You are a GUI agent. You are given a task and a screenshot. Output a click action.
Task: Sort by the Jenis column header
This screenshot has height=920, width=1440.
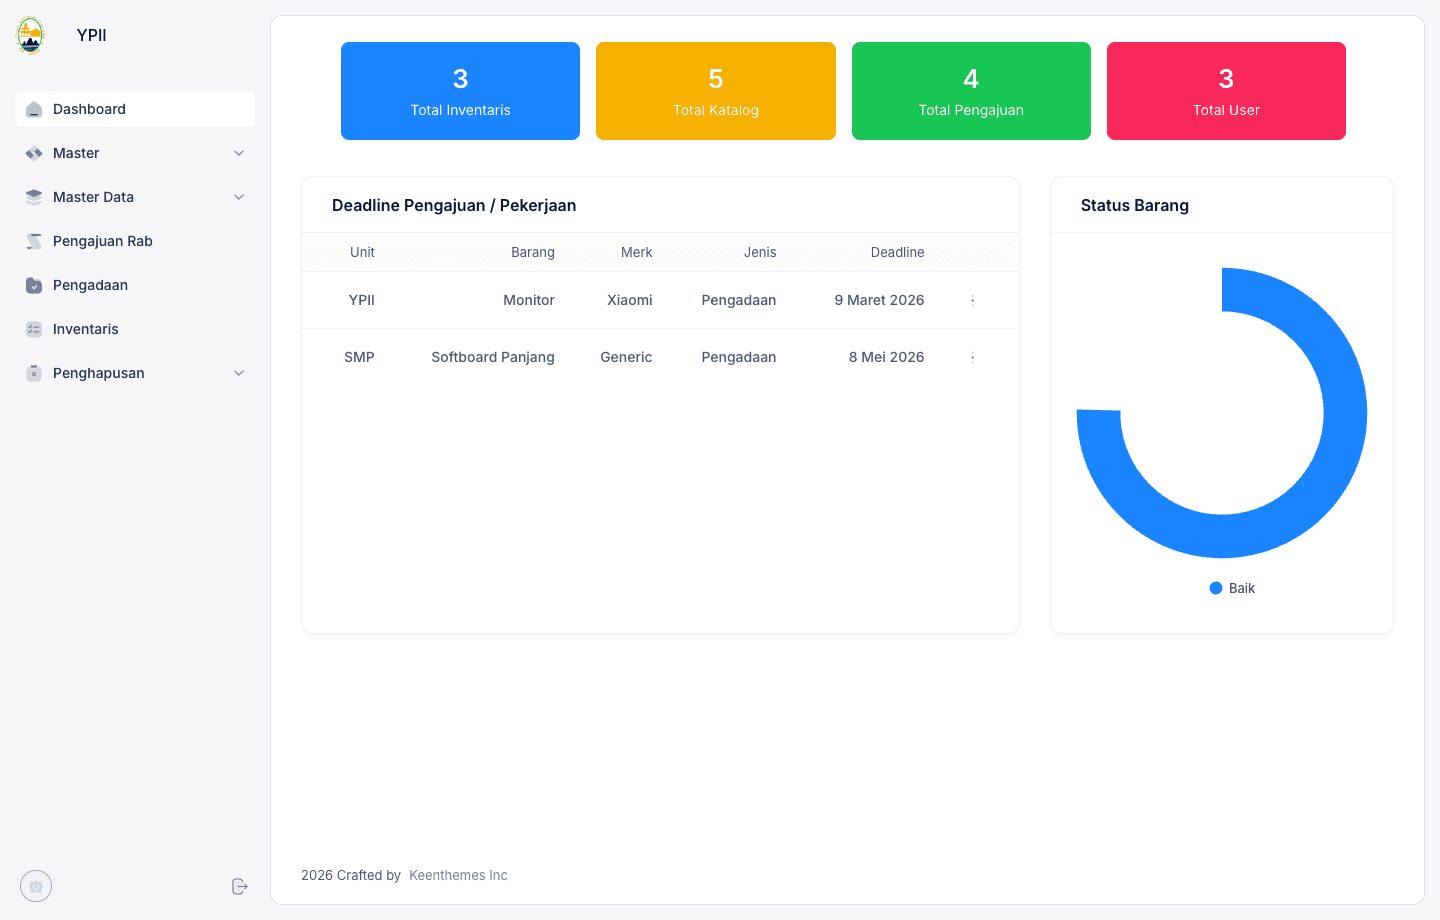[760, 252]
